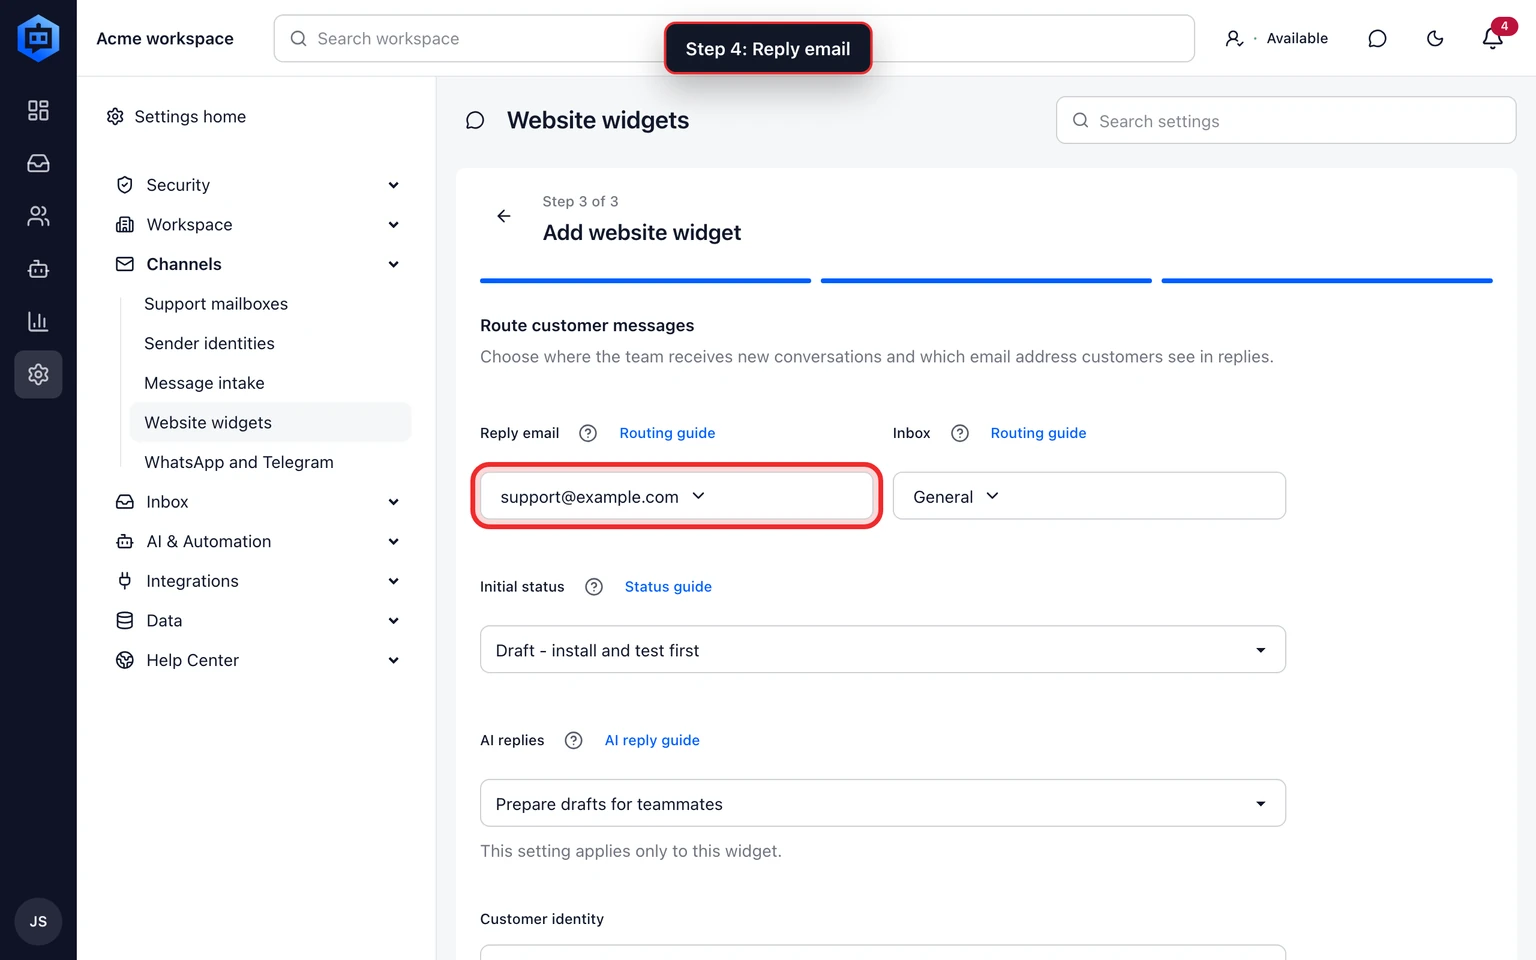Open the Initial status Draft dropdown
Screen dimensions: 1536x960
click(883, 650)
